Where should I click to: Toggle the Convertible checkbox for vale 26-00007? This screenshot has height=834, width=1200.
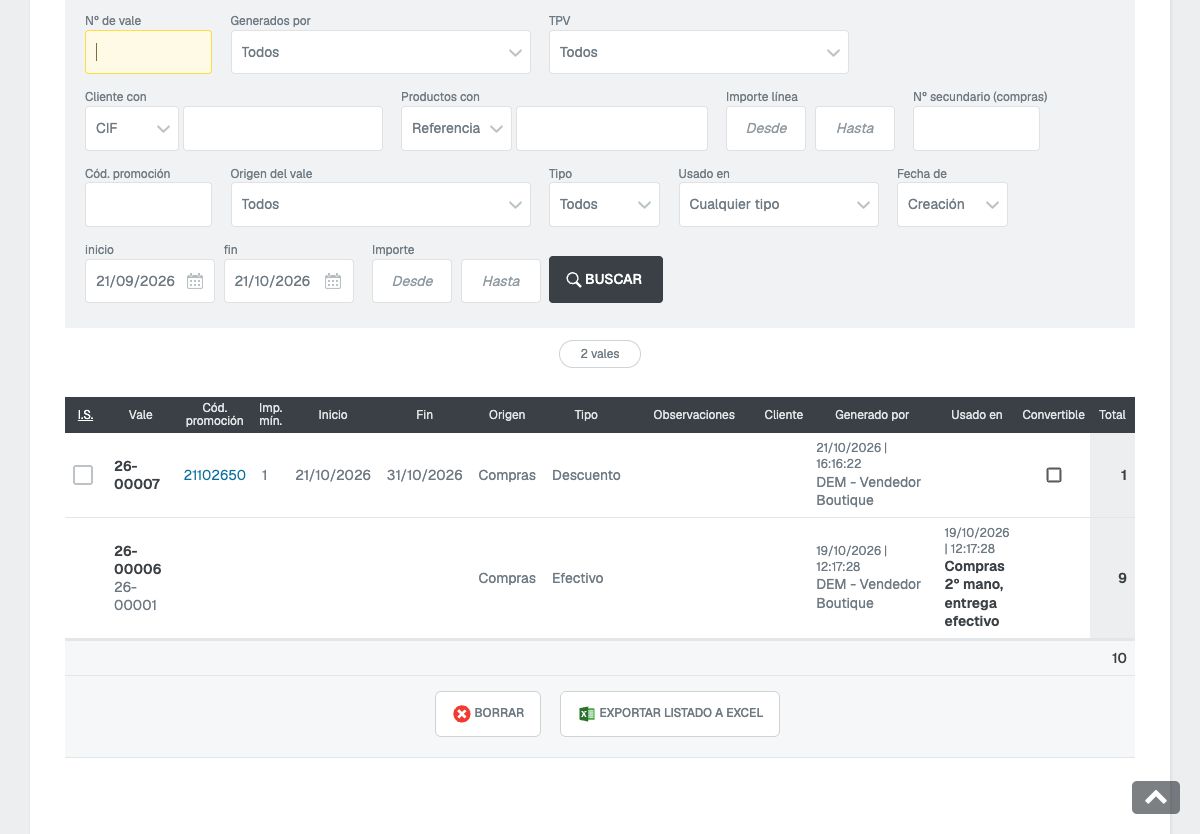[x=1054, y=475]
